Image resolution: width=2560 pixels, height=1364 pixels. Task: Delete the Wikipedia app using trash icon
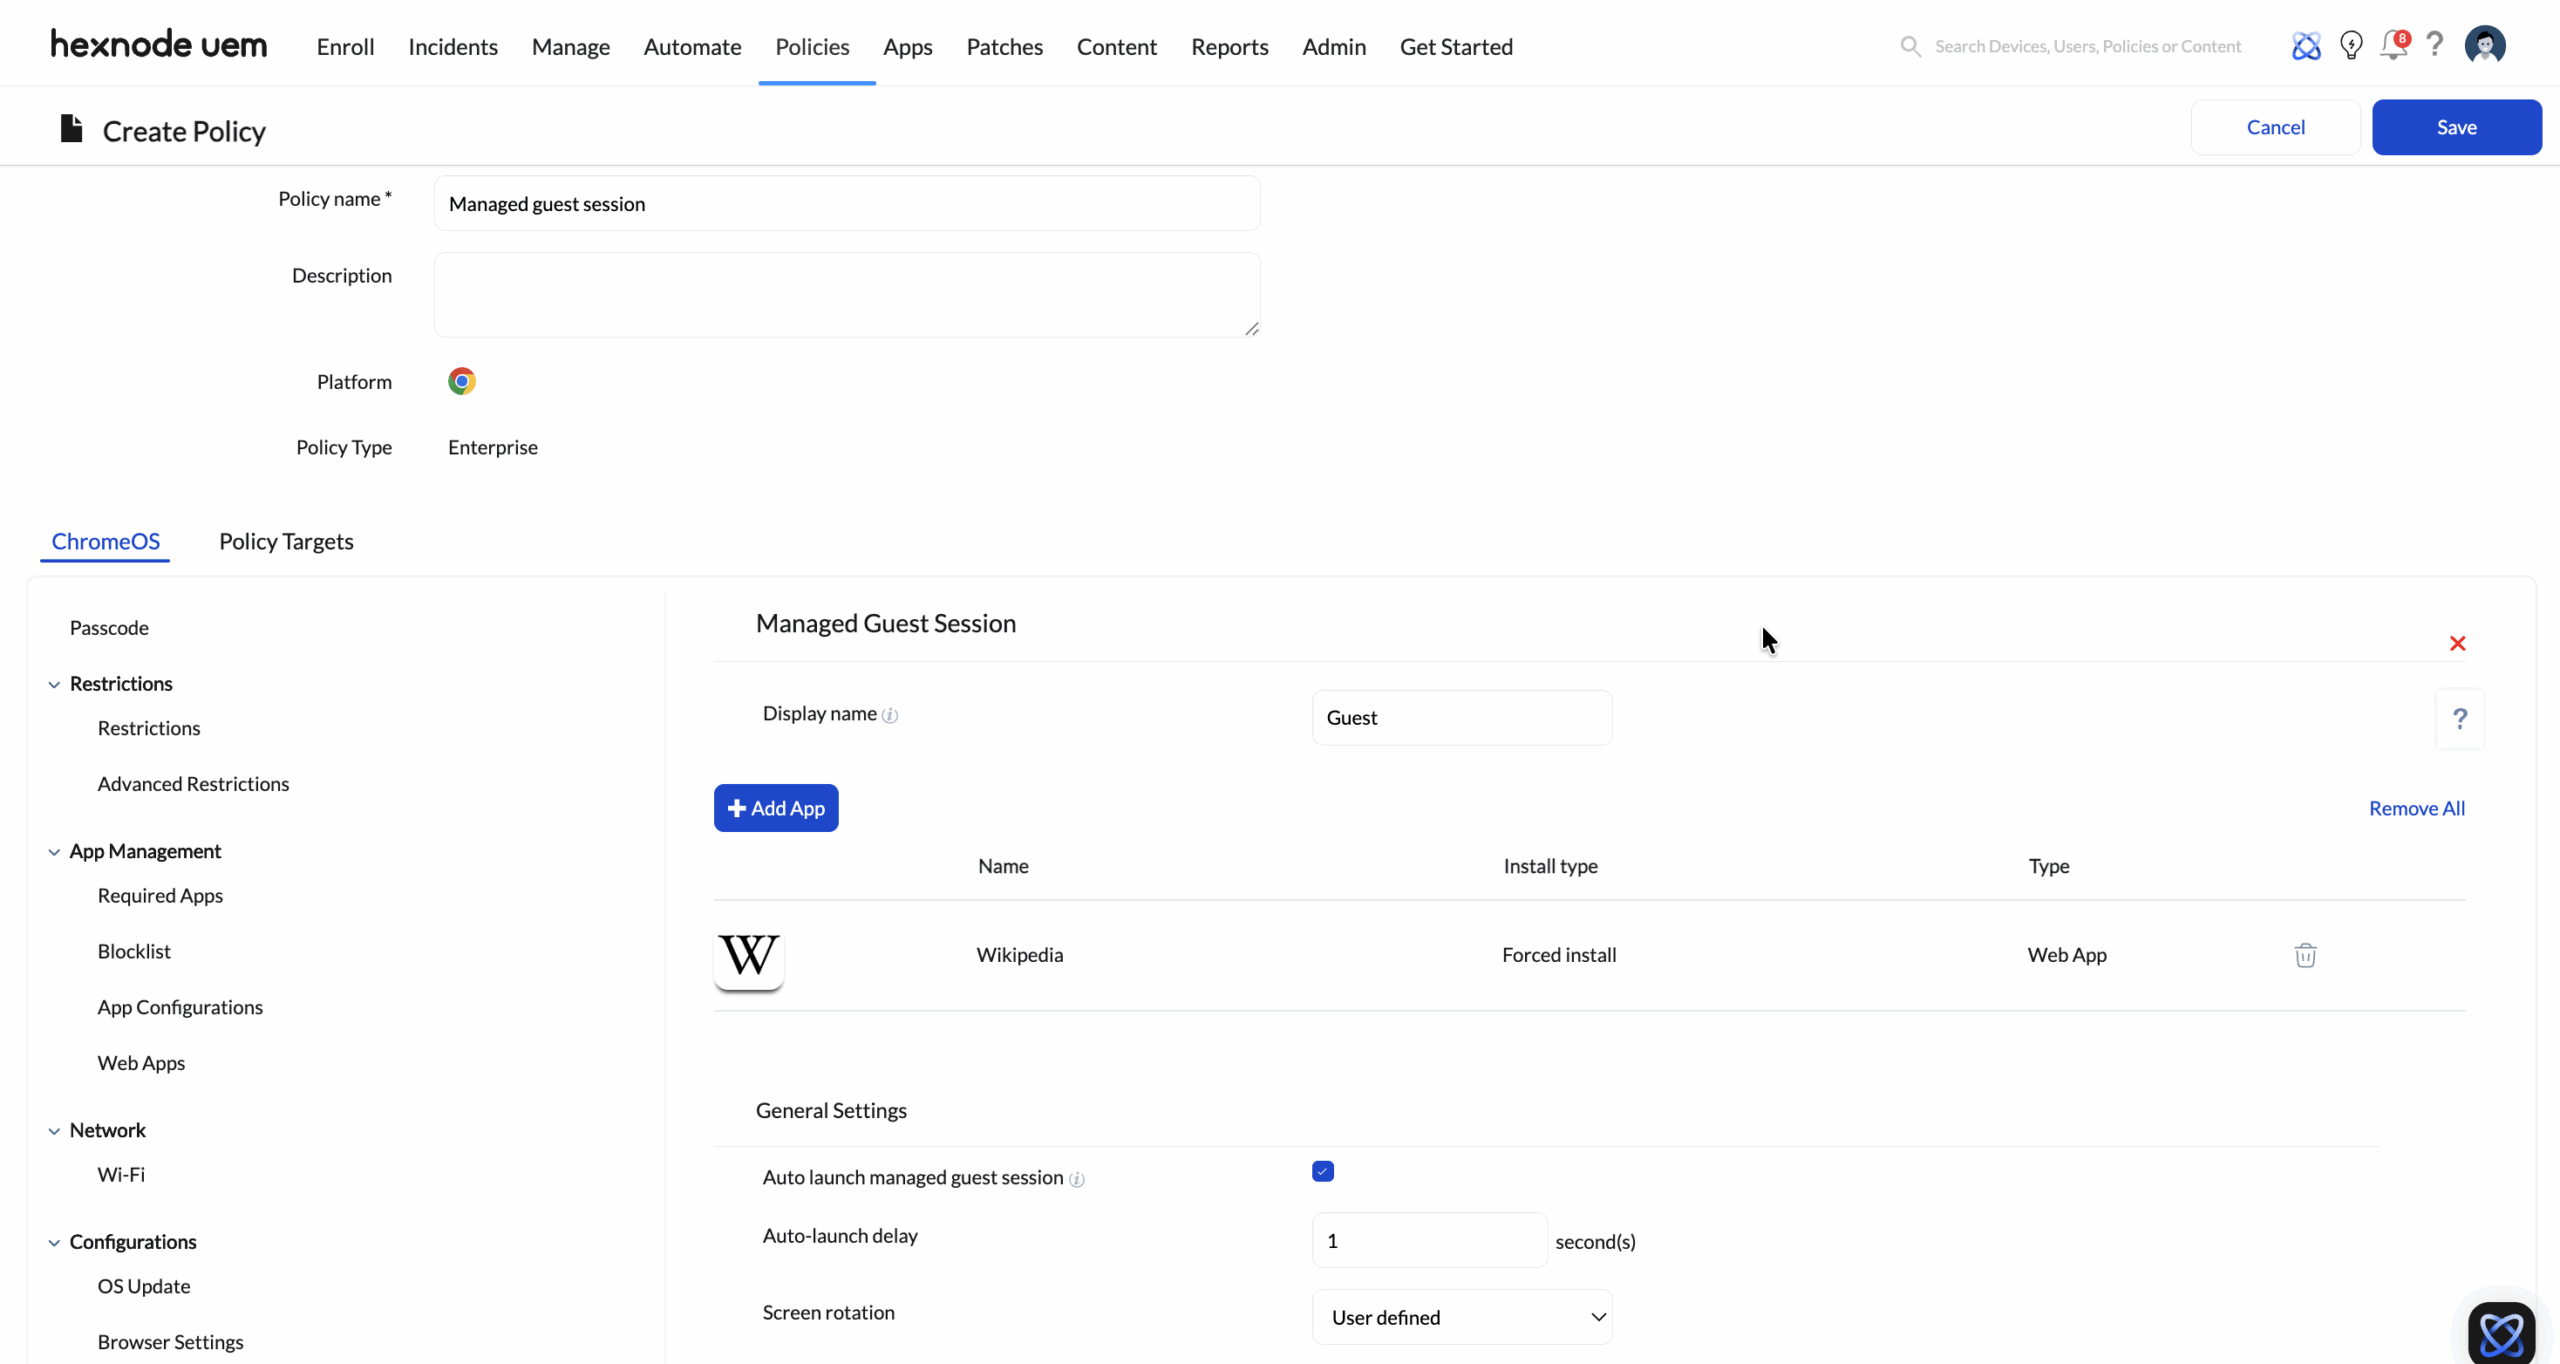tap(2306, 955)
